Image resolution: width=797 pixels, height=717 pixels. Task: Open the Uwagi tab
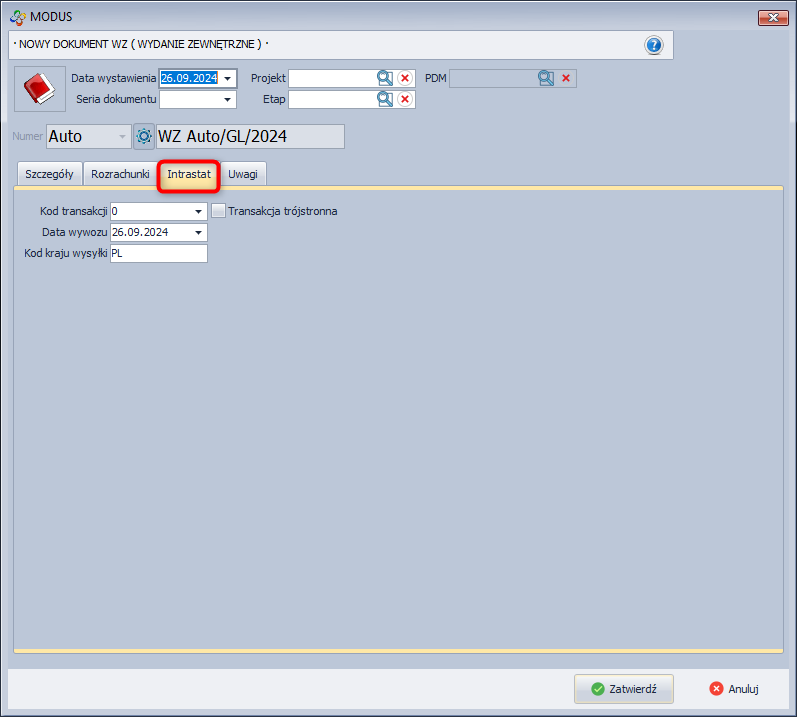click(x=243, y=174)
